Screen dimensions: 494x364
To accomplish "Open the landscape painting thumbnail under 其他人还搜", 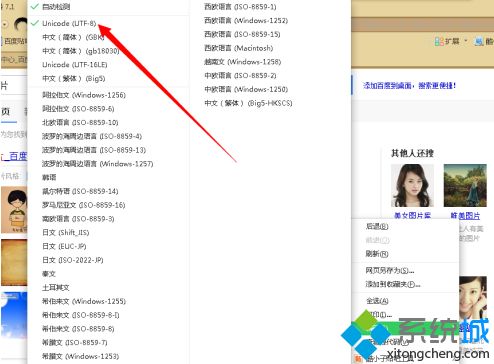I will [465, 185].
